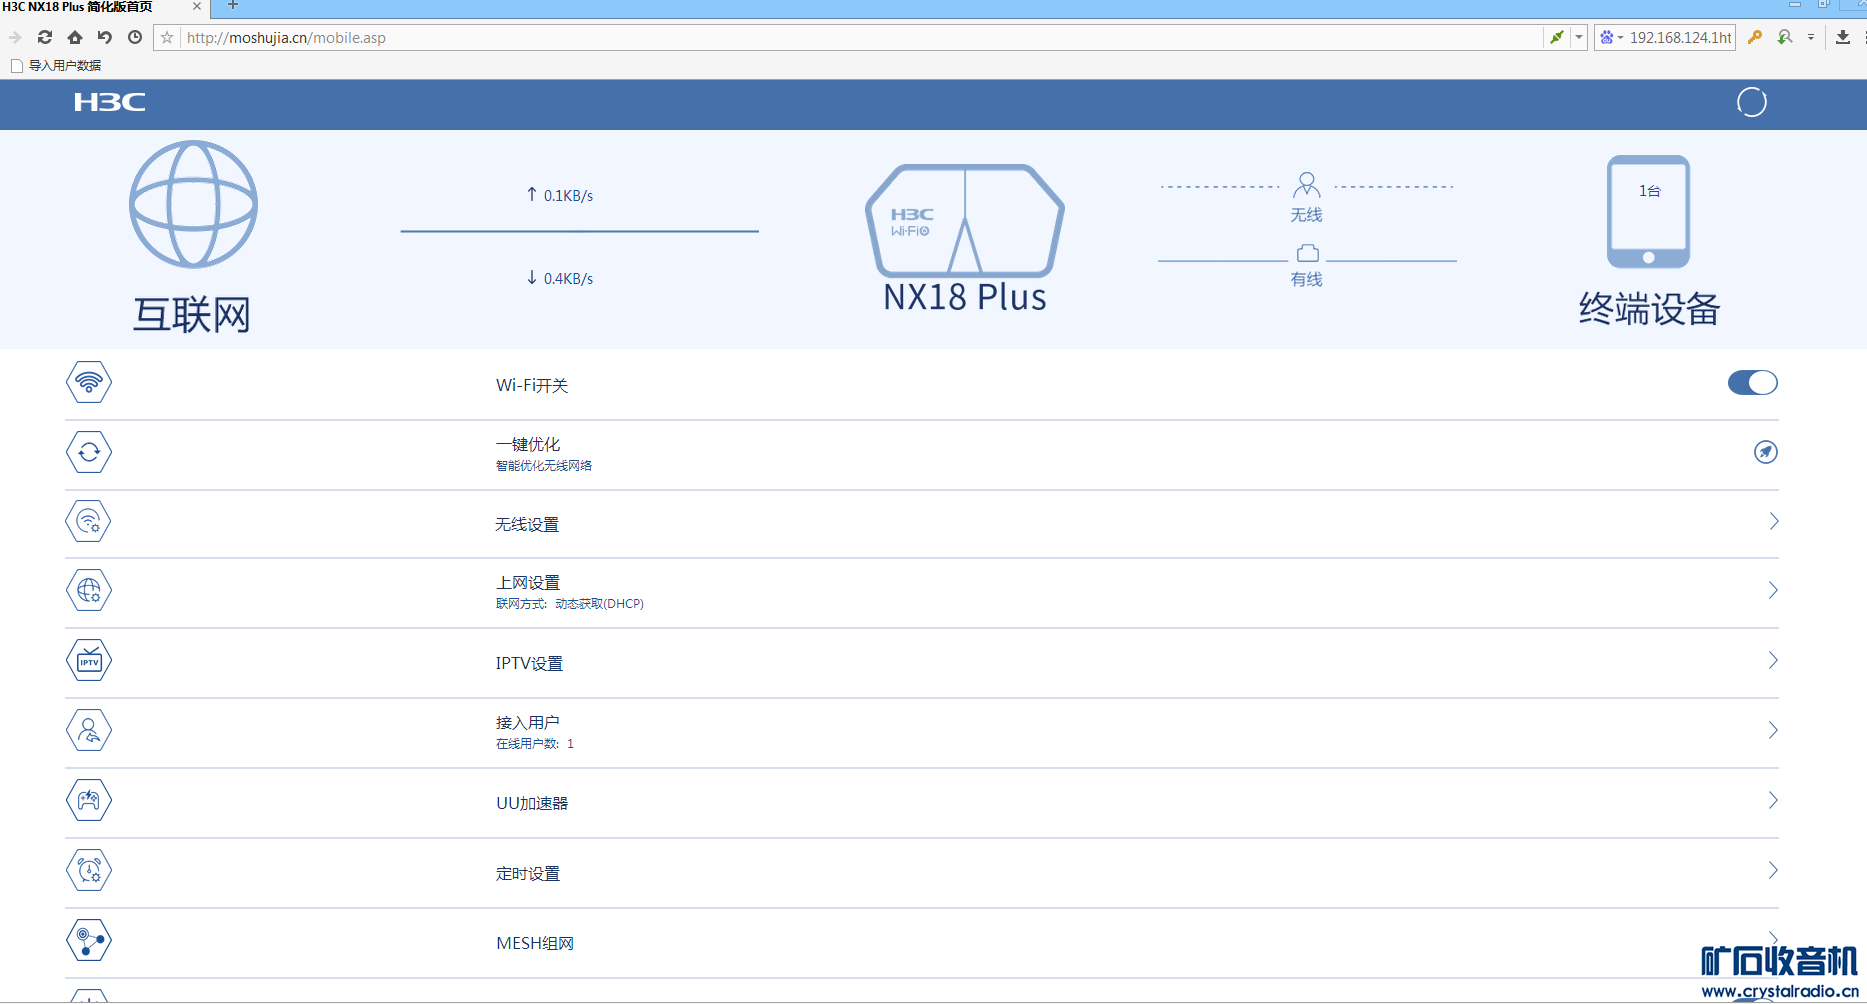Click the H3C logo in header
This screenshot has width=1867, height=1004.
tap(110, 102)
